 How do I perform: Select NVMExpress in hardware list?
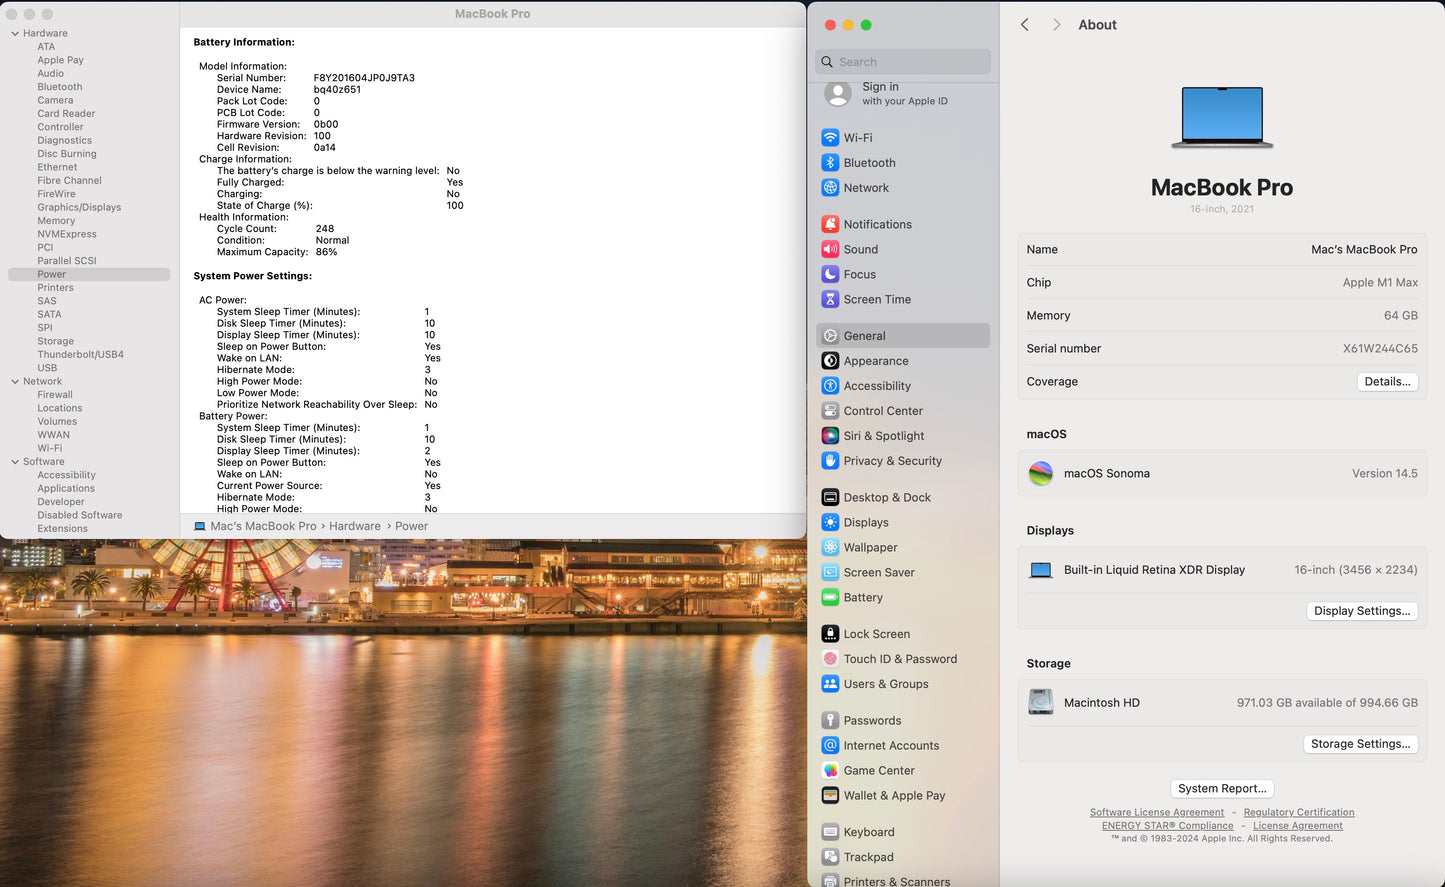click(x=67, y=234)
